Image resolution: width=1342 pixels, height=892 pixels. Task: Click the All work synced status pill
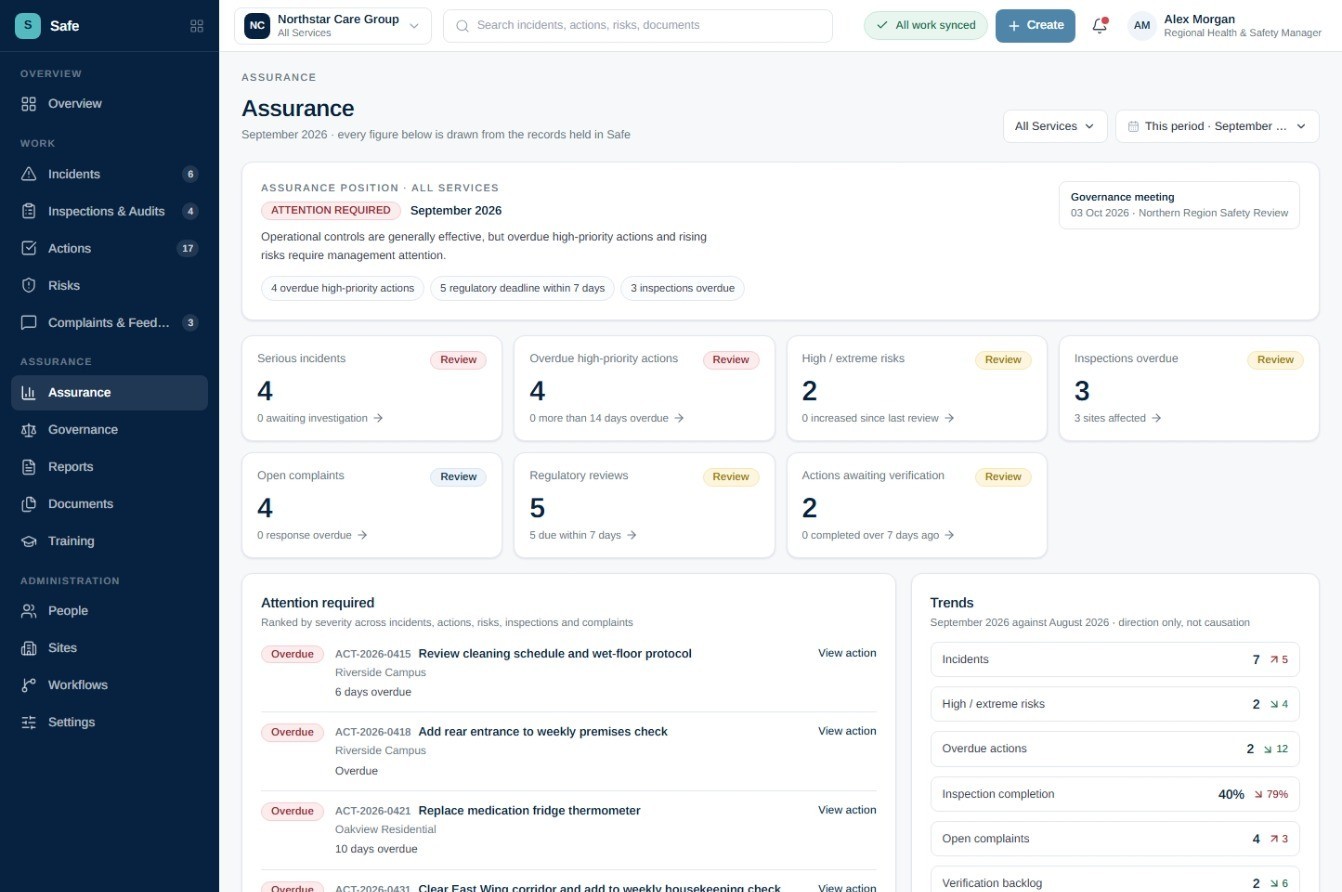click(926, 26)
